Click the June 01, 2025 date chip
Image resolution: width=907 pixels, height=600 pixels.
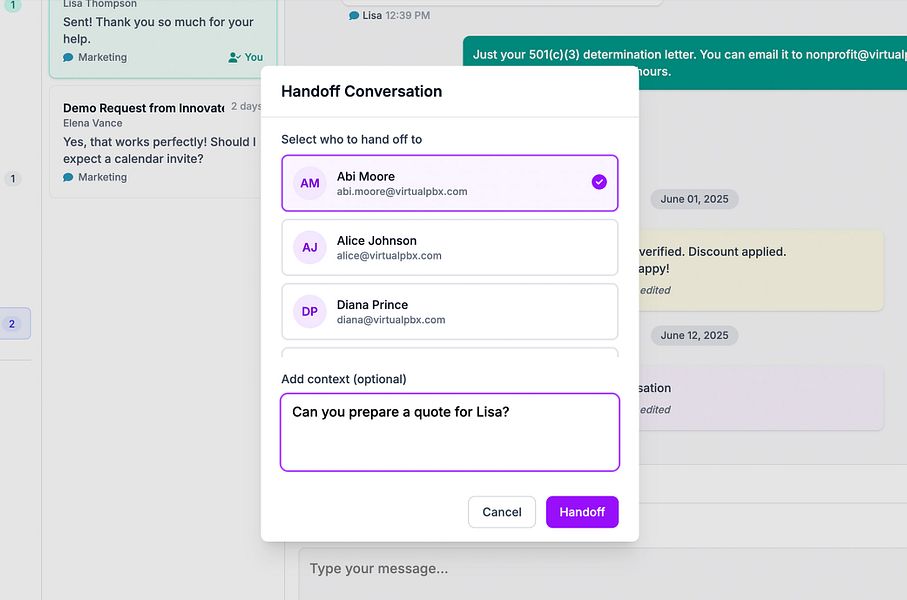pyautogui.click(x=694, y=199)
